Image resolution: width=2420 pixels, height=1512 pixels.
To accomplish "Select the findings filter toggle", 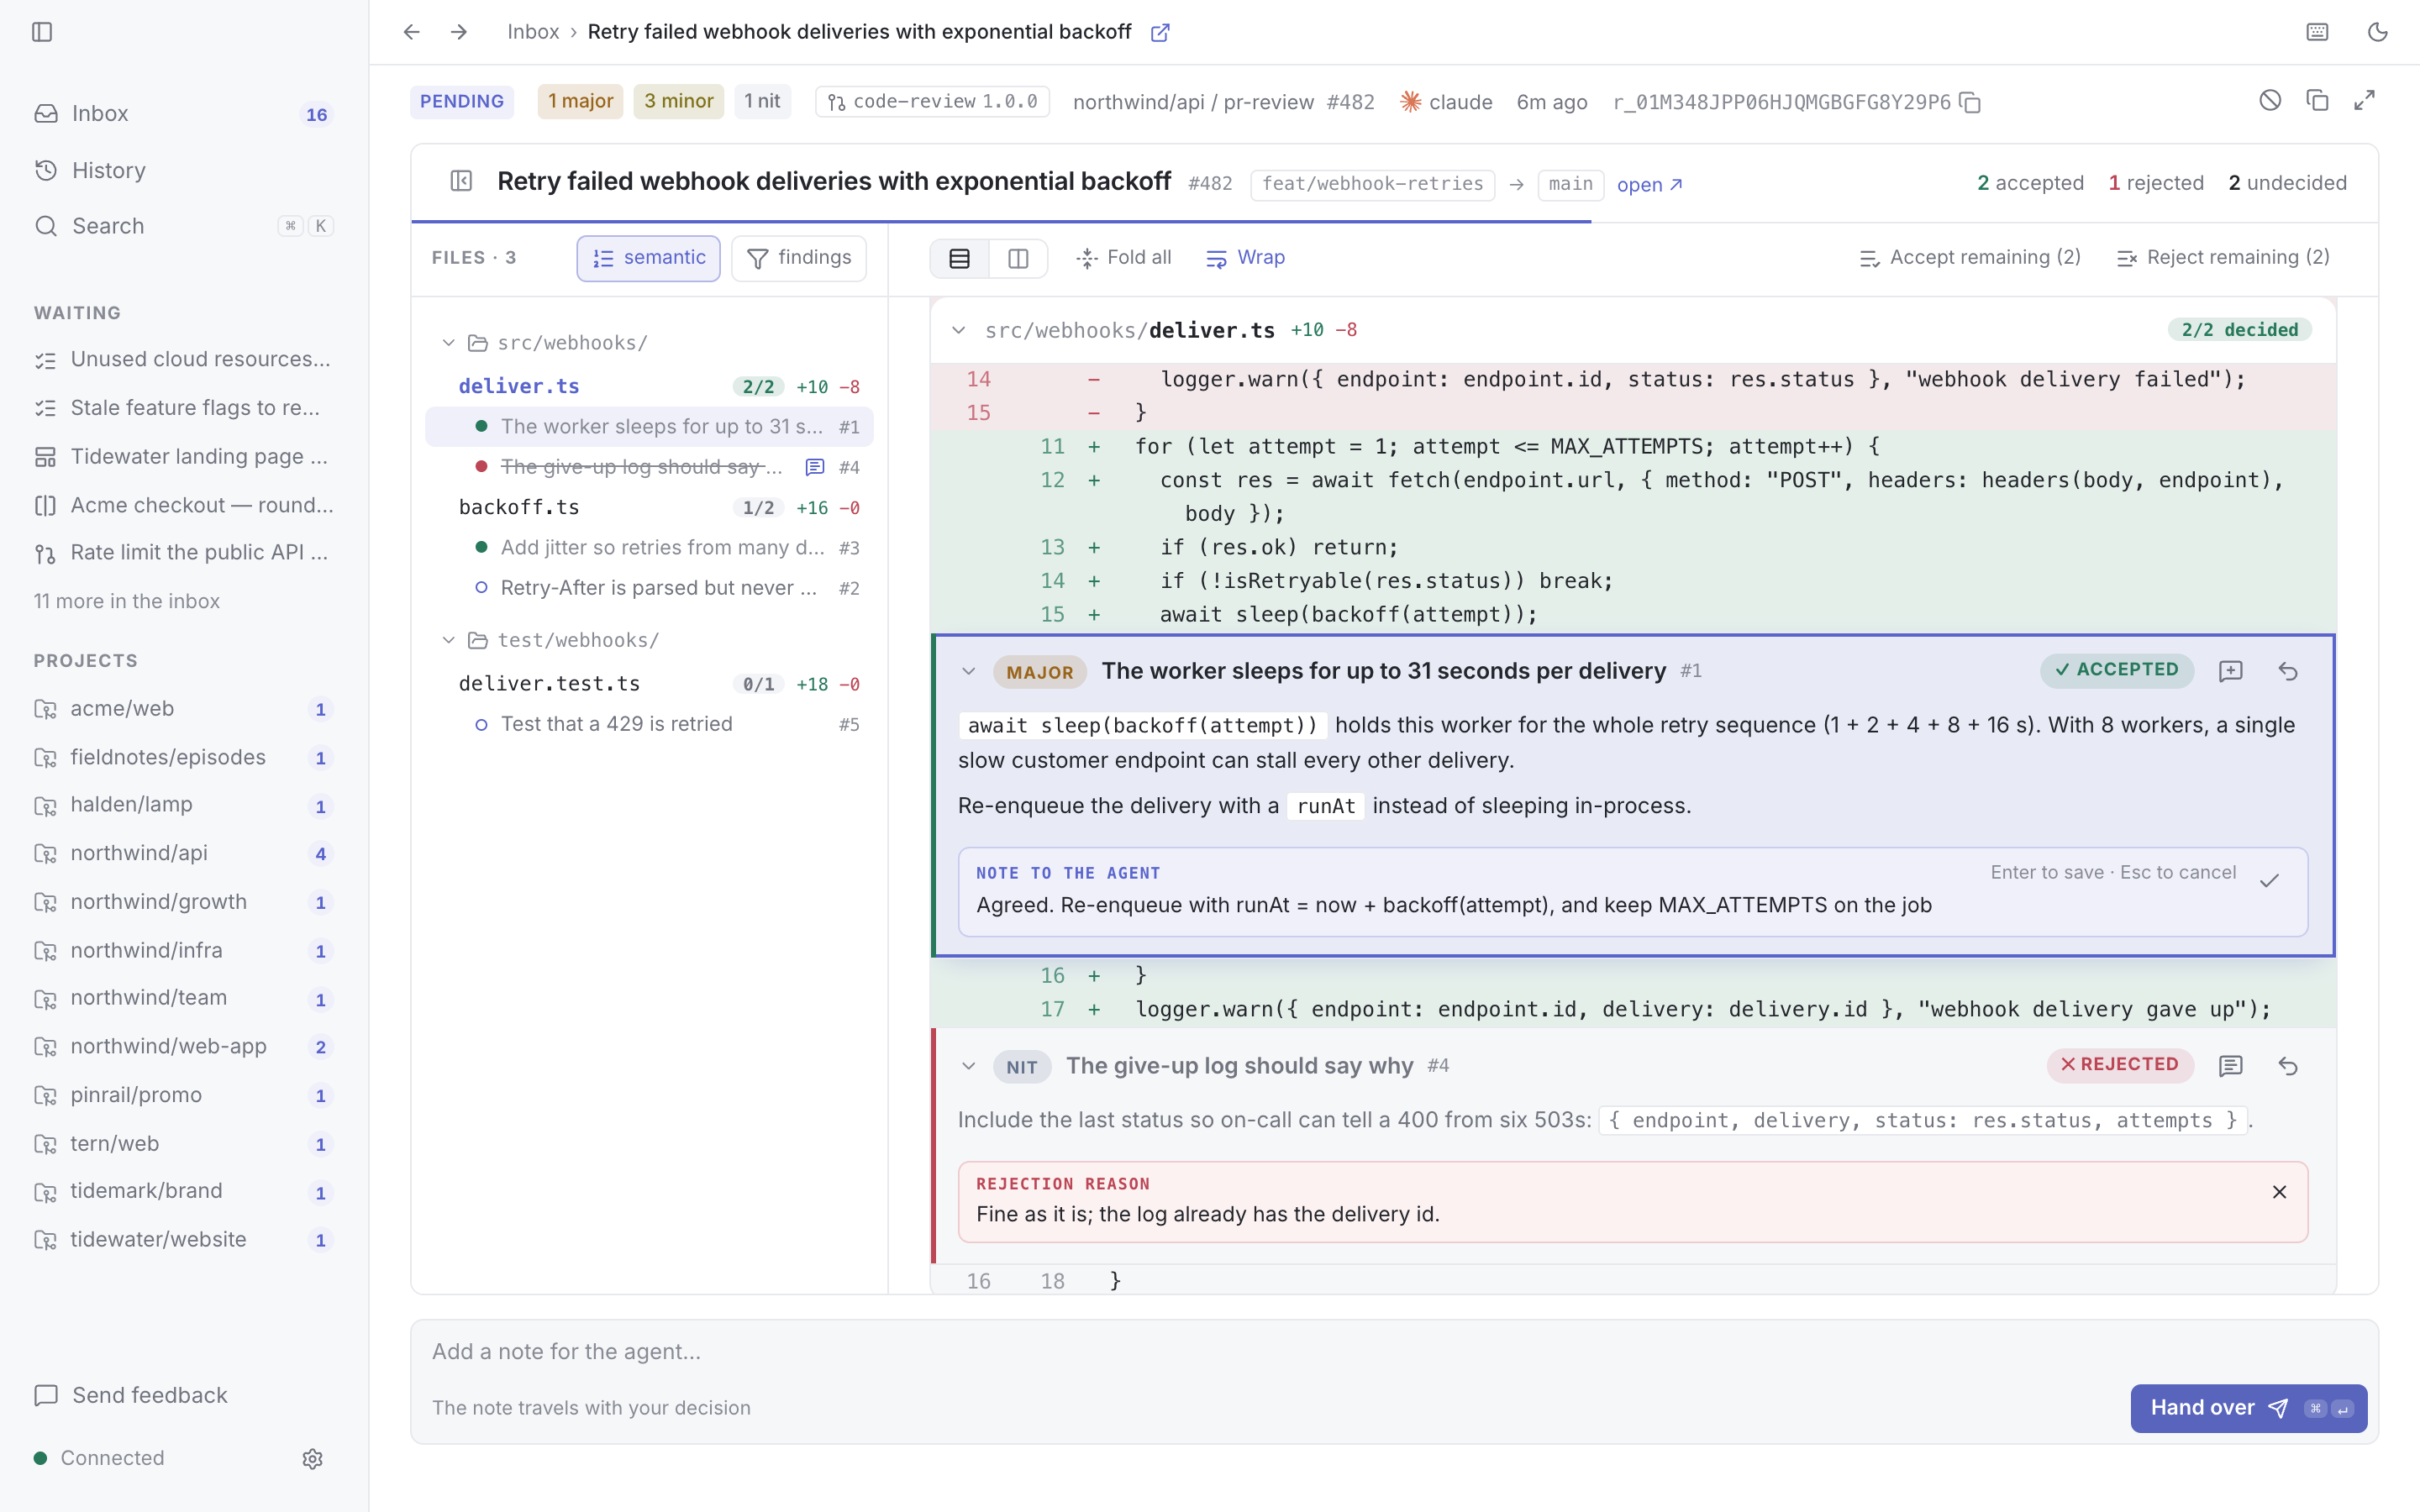I will [x=798, y=258].
